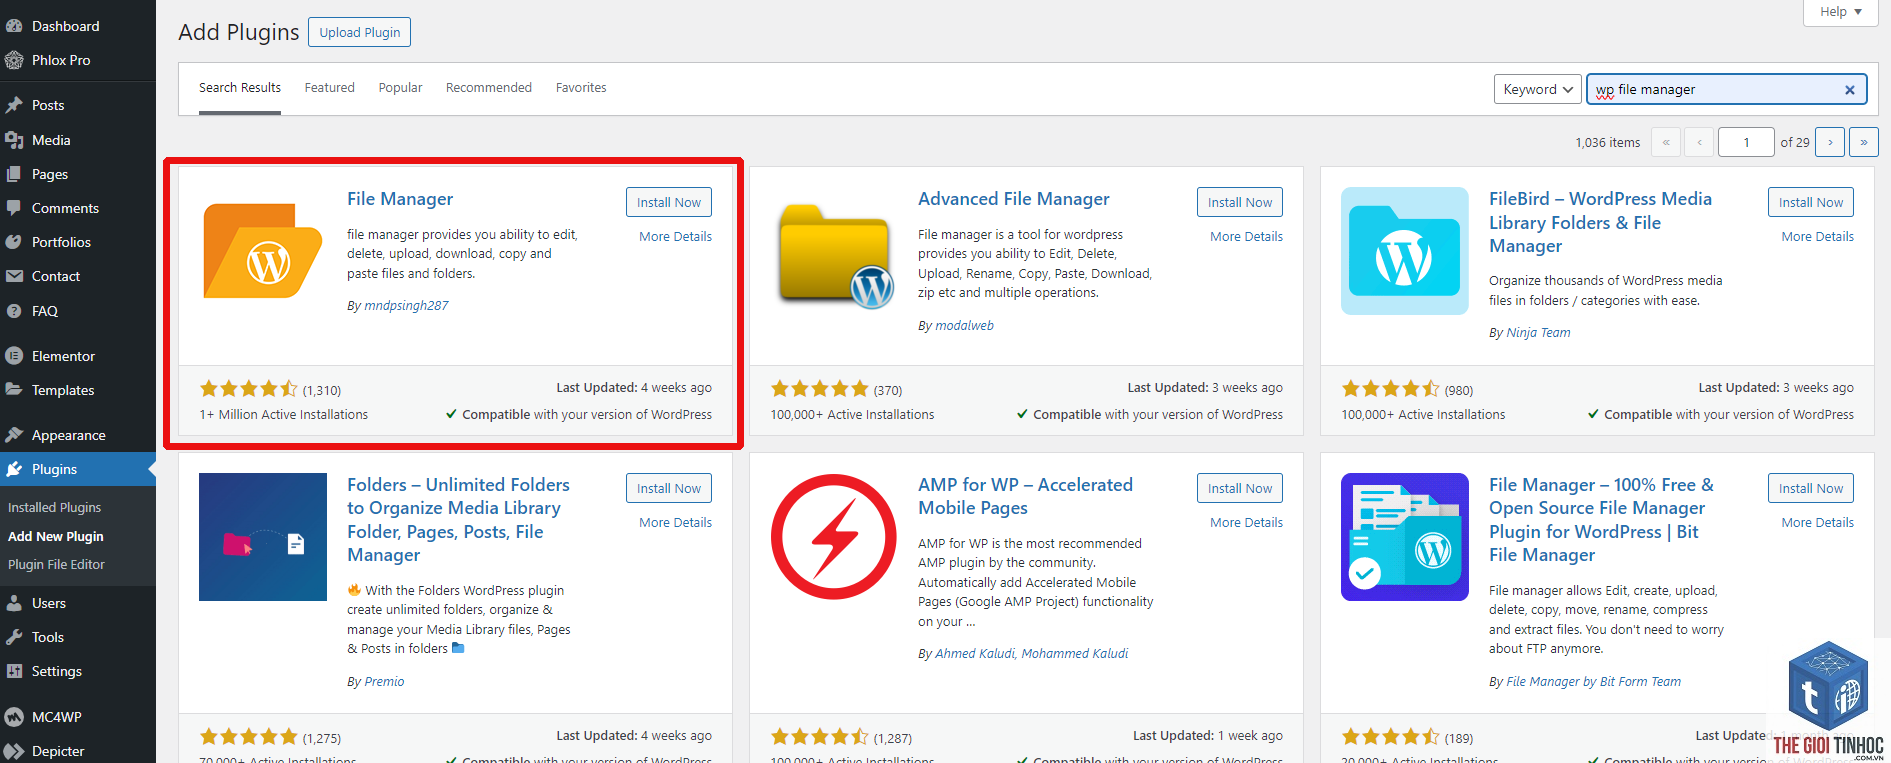Open author link Ahmed Kaludi
Image resolution: width=1891 pixels, height=763 pixels.
(975, 654)
